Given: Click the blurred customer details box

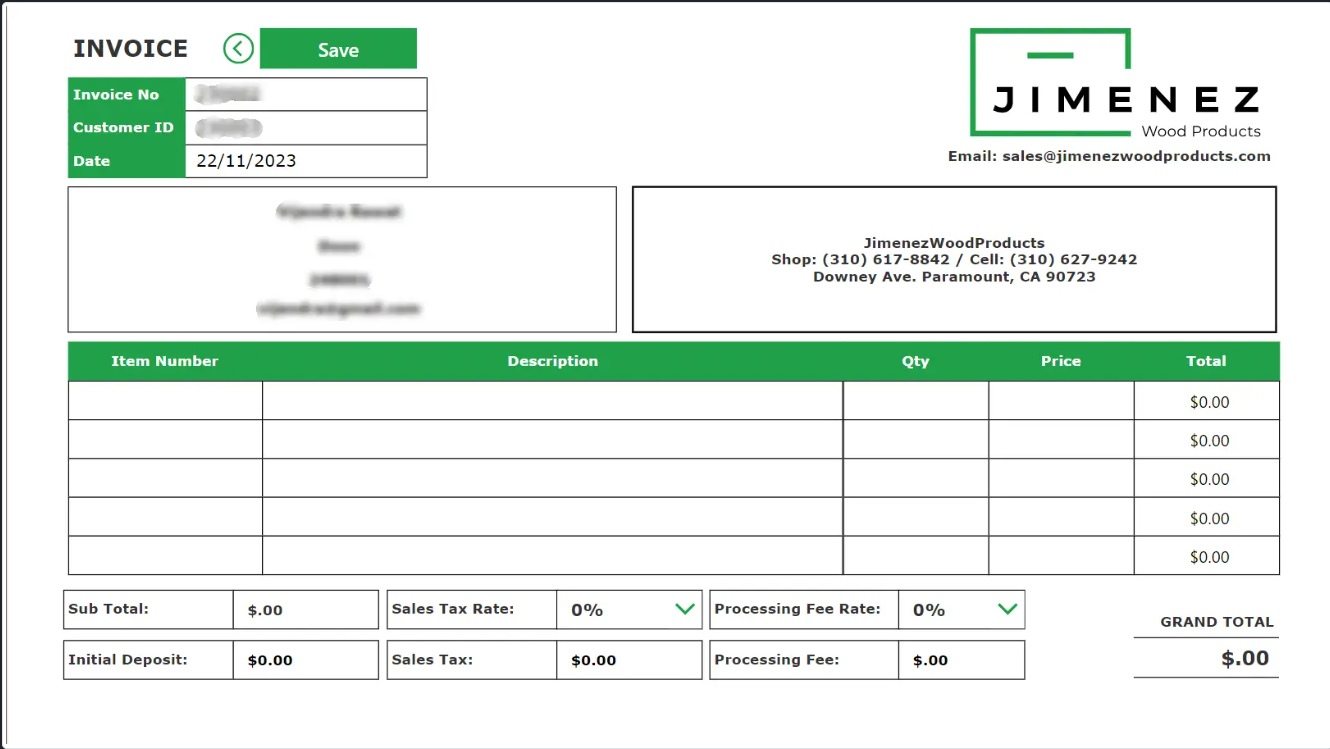Looking at the screenshot, I should pyautogui.click(x=342, y=259).
